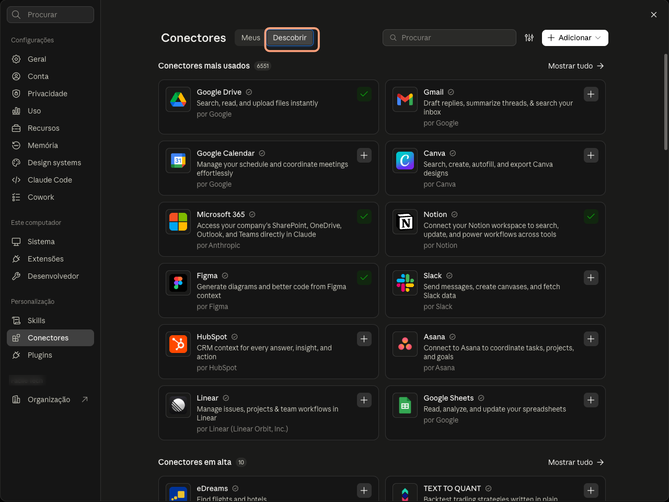Toggle the Microsoft 365 connected checkmark

(364, 217)
